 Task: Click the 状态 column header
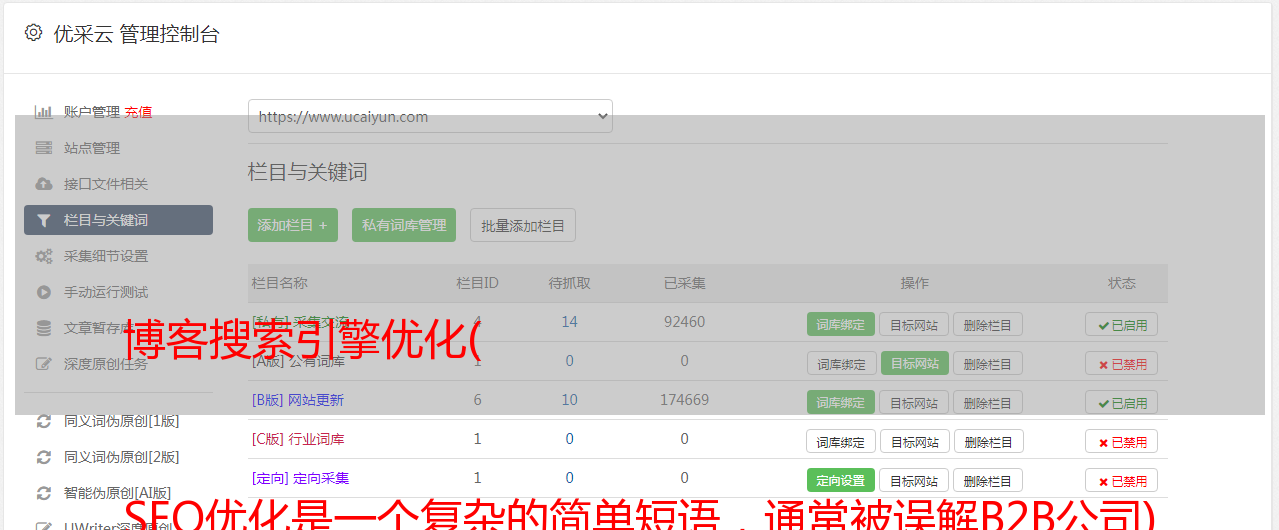[x=1122, y=283]
